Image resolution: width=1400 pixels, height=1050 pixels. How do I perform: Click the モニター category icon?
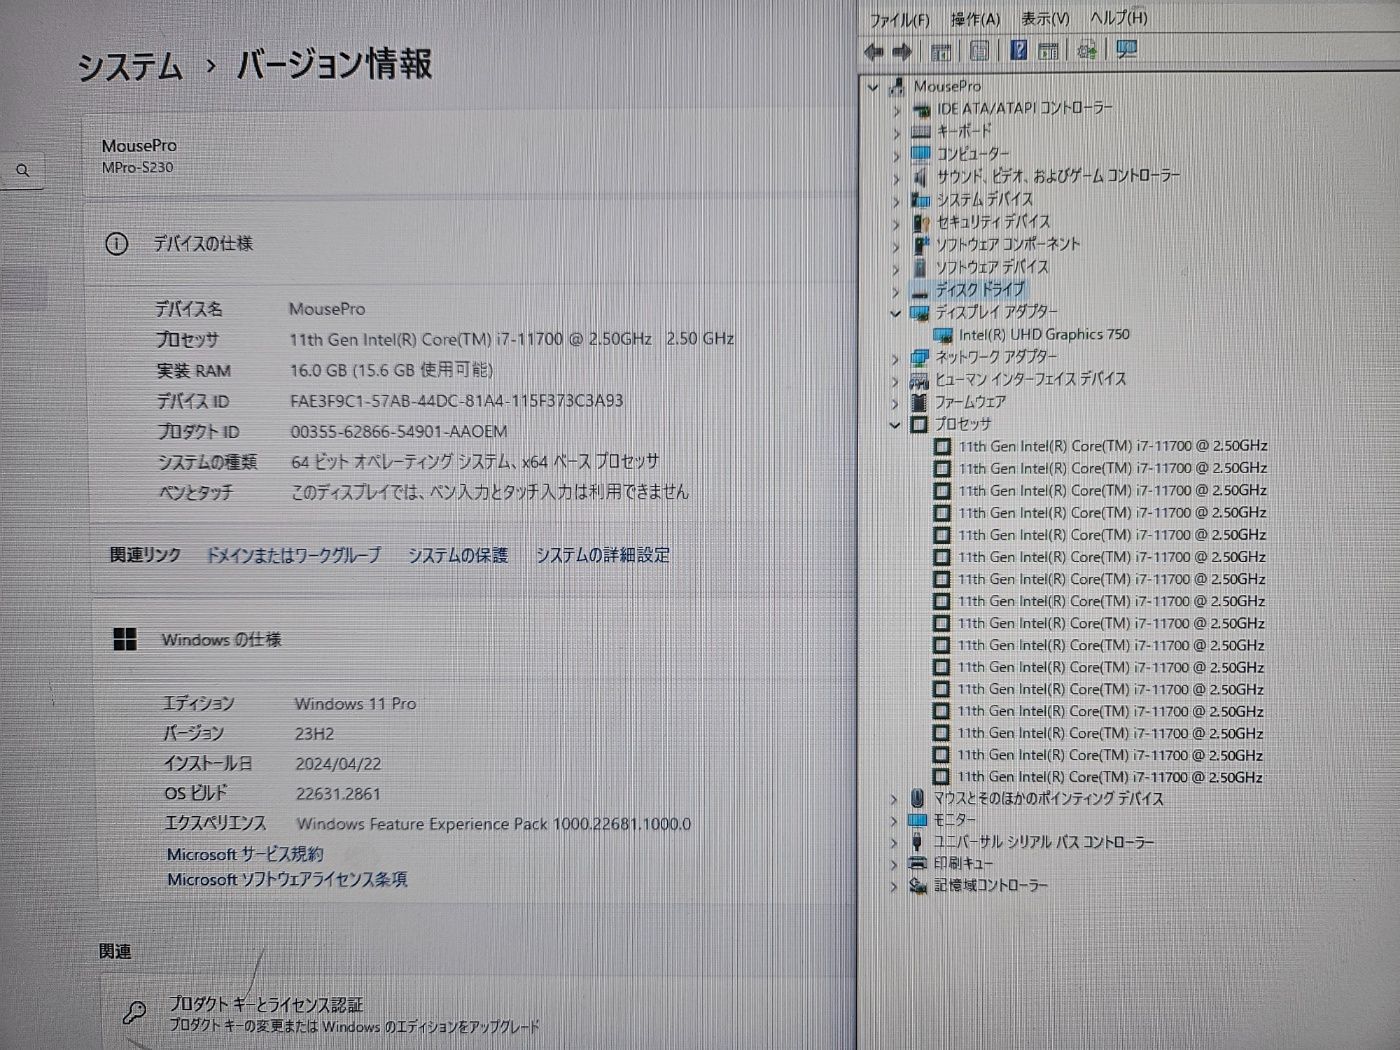tap(917, 820)
